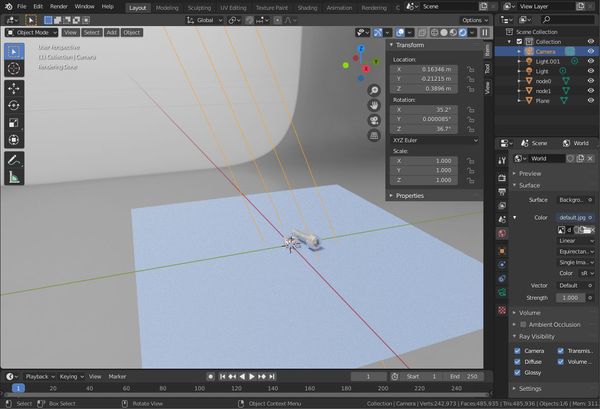Open the Tool properties wrench icon
Viewport: 600px width, 409px height.
[x=502, y=160]
